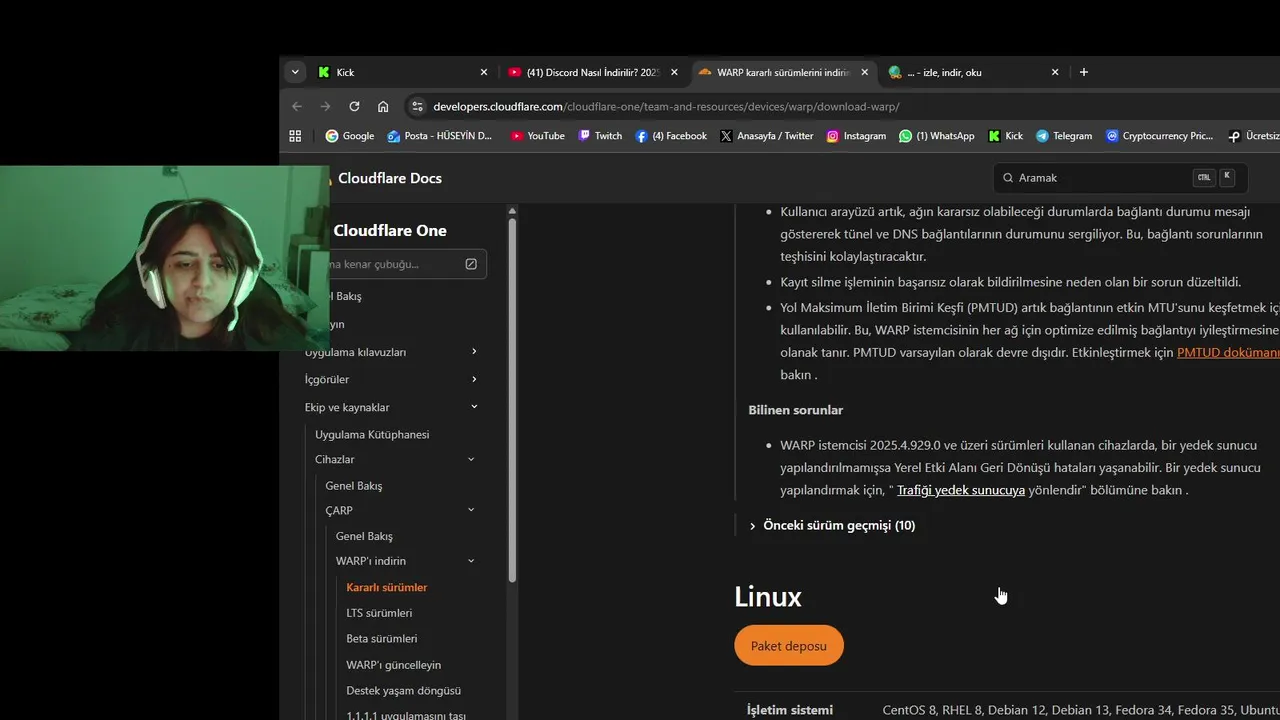This screenshot has width=1280, height=720.
Task: Click the Linux section heading
Action: click(768, 597)
